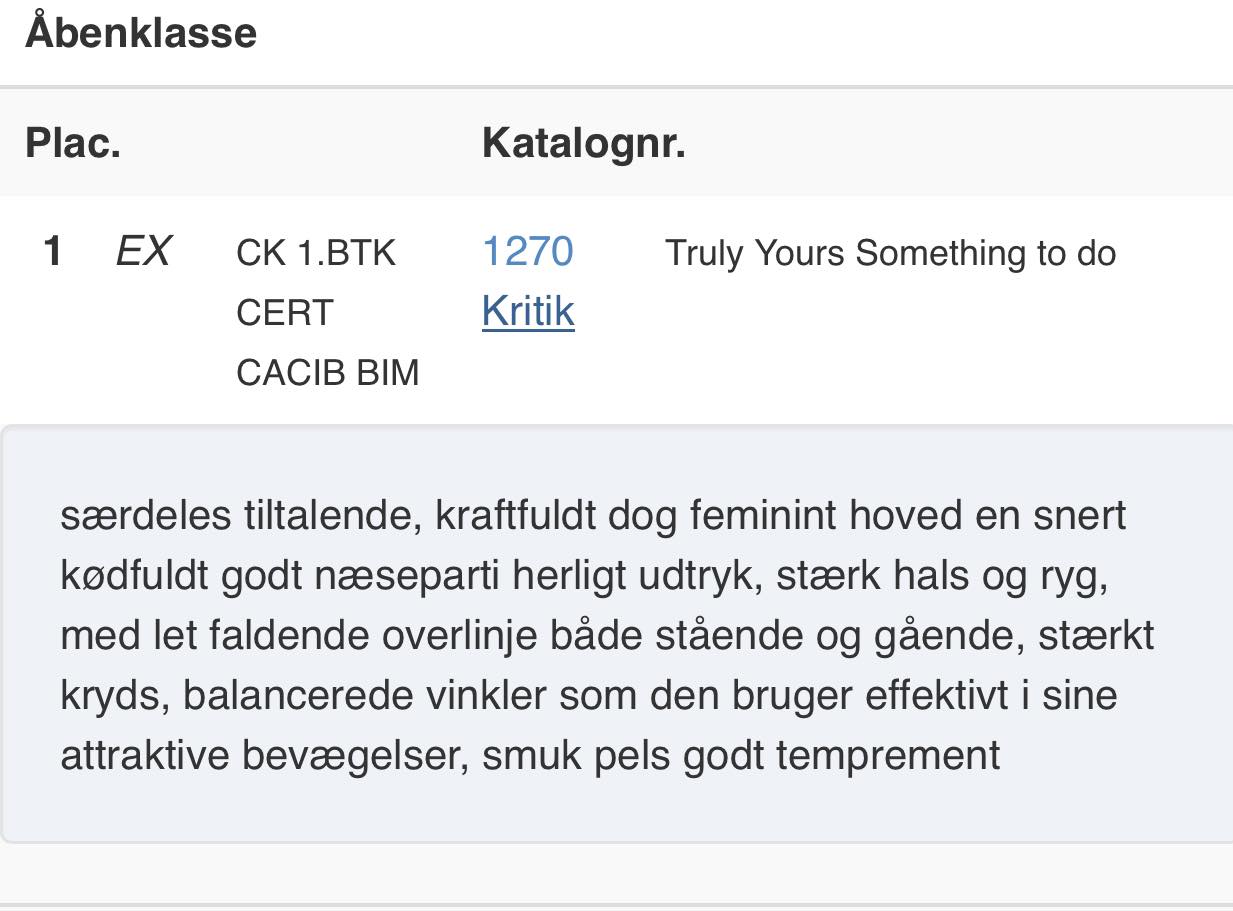Open catalogue number 1270 link
The image size is (1233, 911).
[x=527, y=251]
